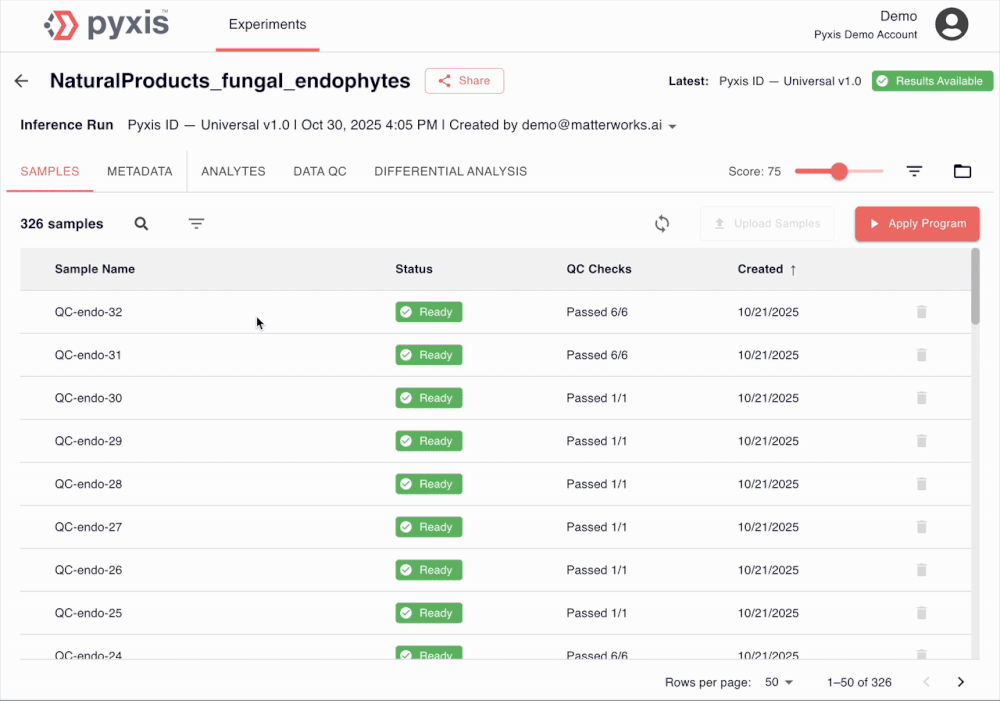Click the filter funnel icon next to Score
Screen dimensions: 1000x701
pyautogui.click(x=913, y=171)
